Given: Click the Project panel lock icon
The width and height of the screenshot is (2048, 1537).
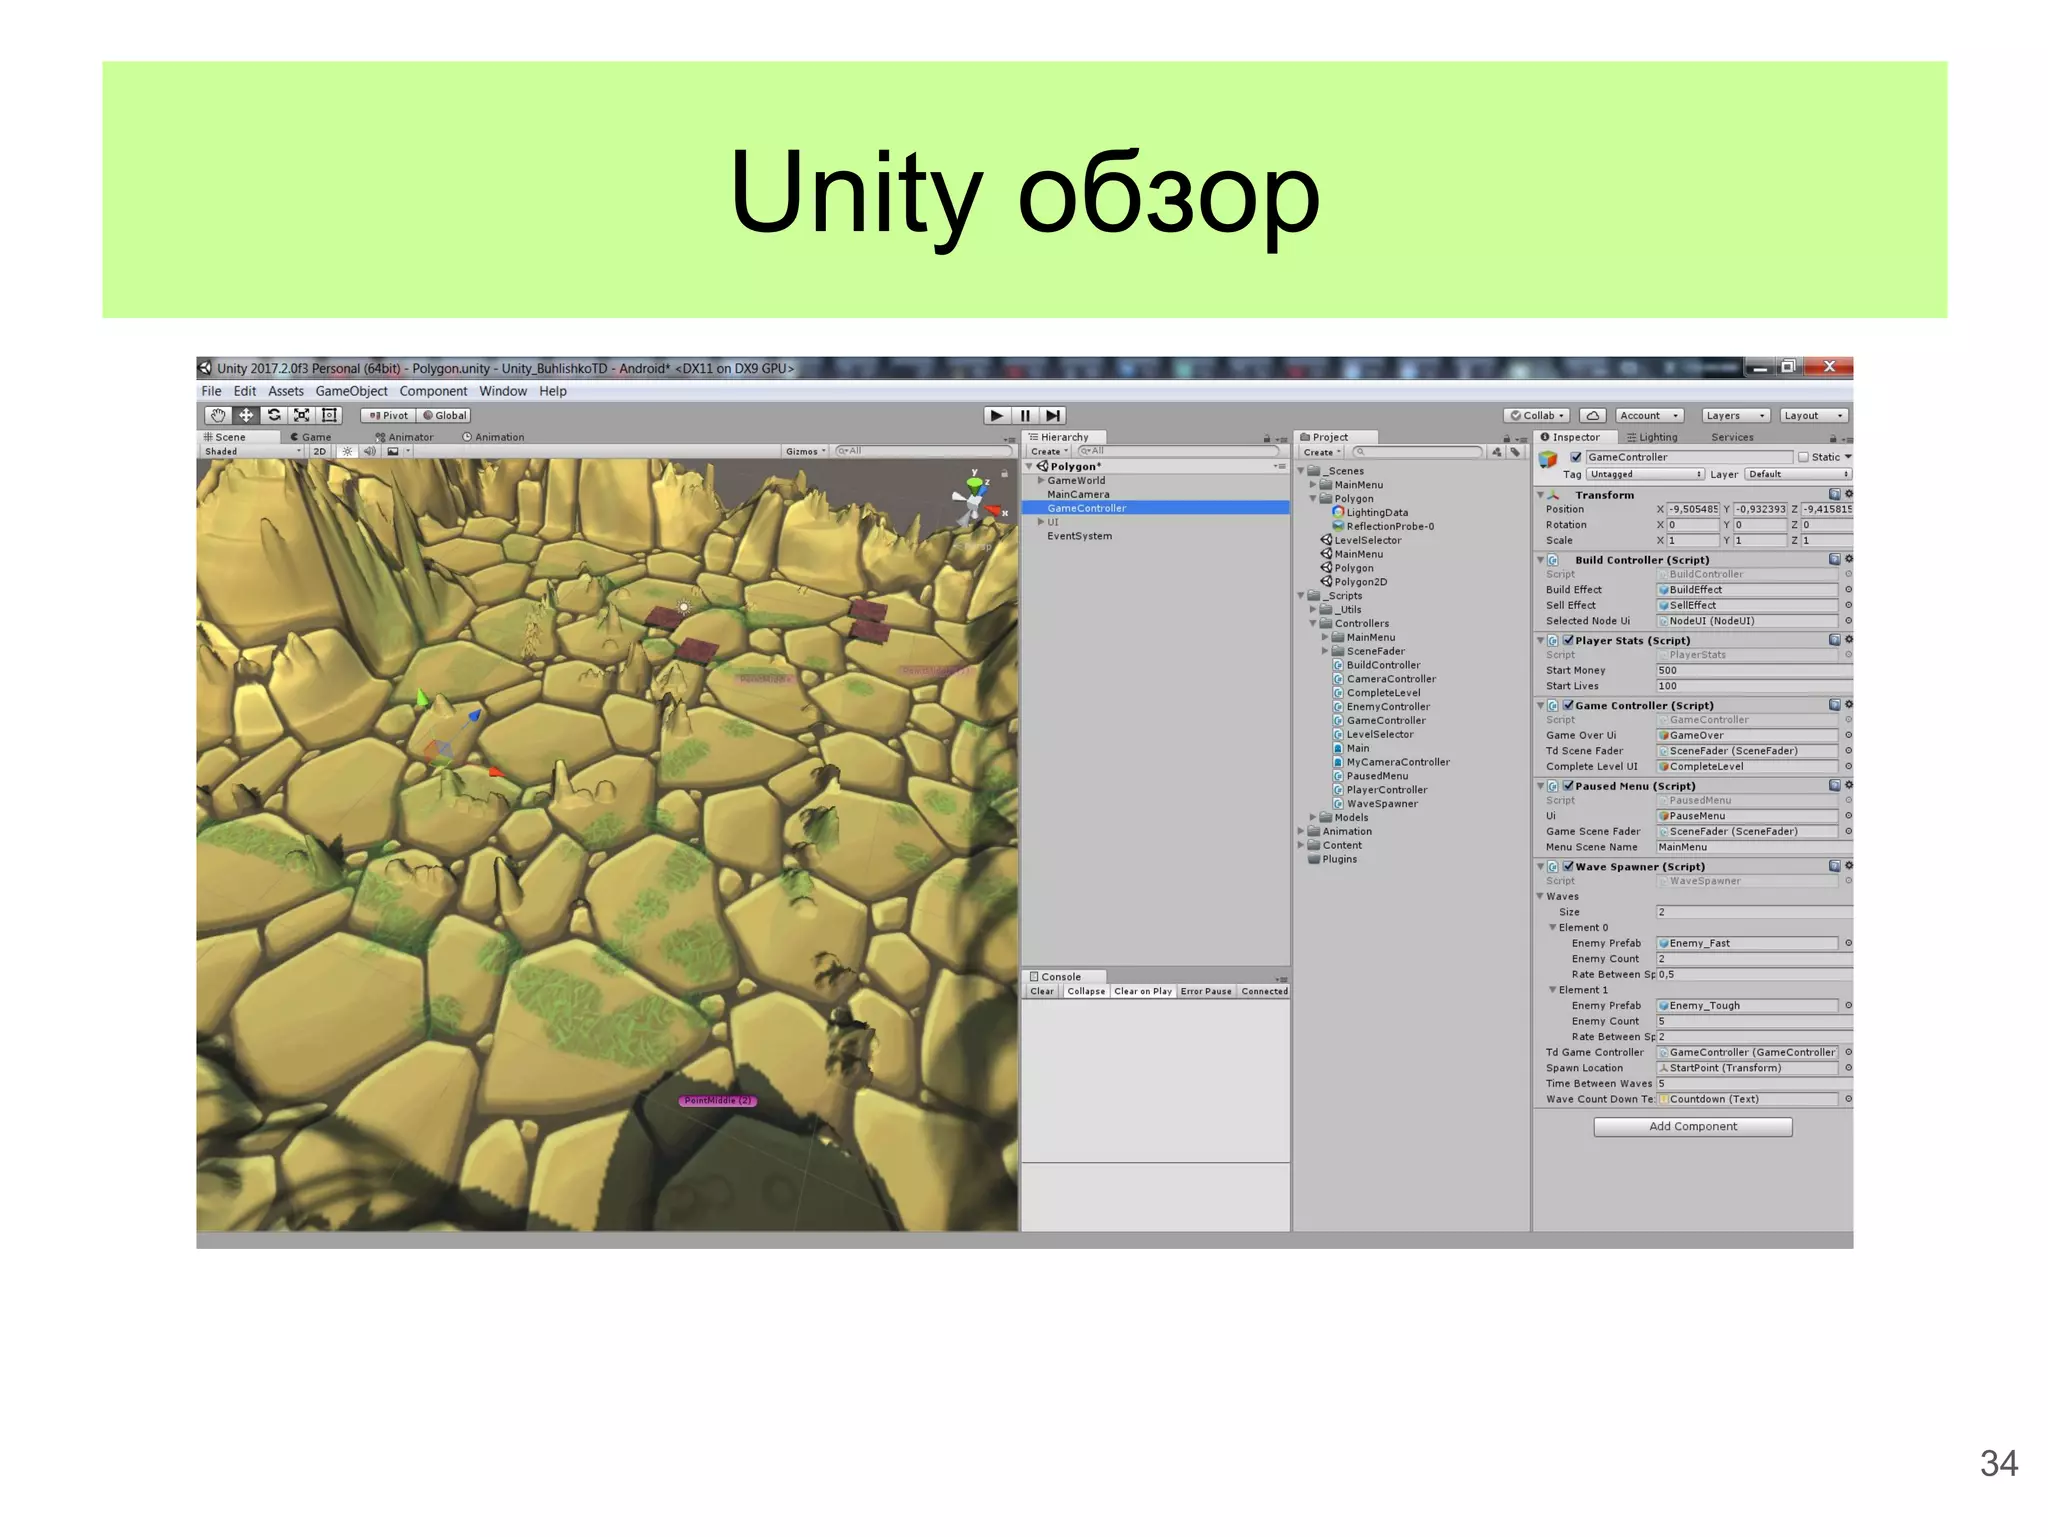Looking at the screenshot, I should click(1506, 438).
